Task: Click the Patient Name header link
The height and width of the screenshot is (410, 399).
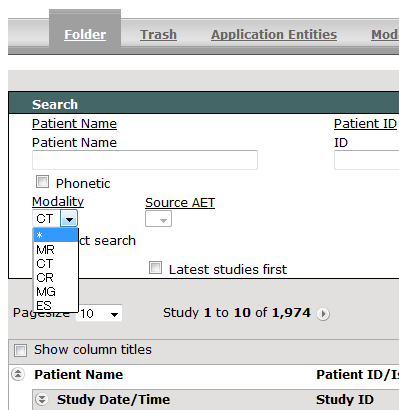Action: click(x=74, y=124)
